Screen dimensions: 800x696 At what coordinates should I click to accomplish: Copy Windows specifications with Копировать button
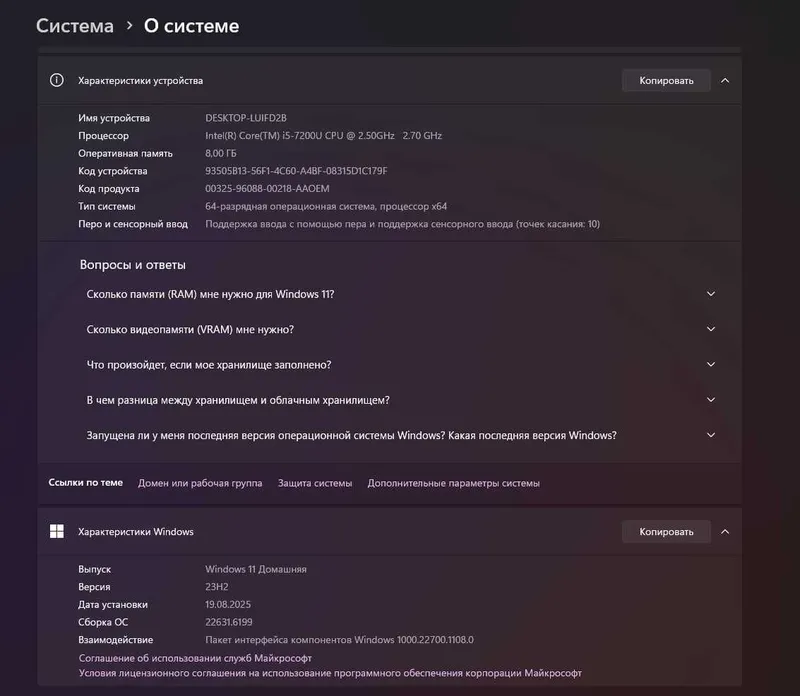point(666,532)
